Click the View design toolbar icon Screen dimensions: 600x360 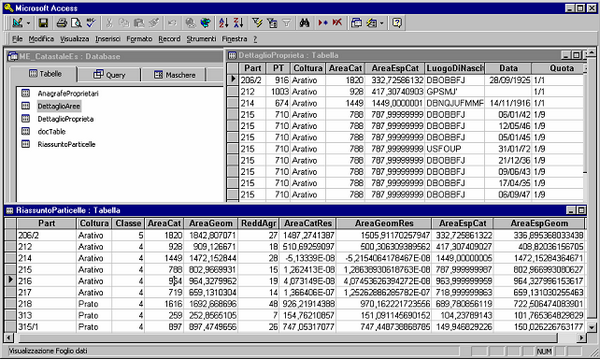[17, 23]
